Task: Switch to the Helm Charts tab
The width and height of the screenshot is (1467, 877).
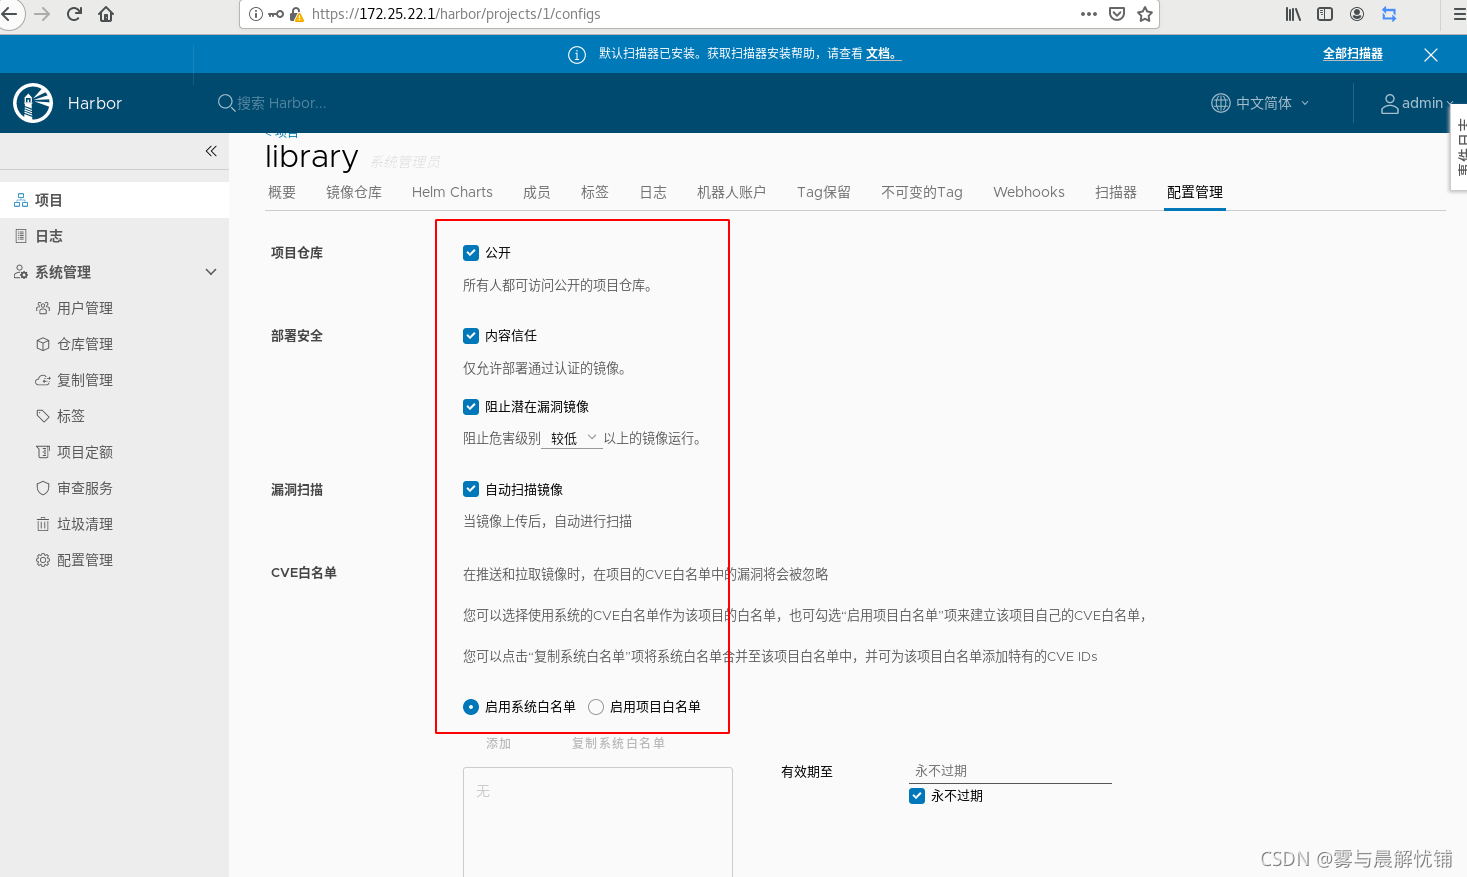Action: 452,192
